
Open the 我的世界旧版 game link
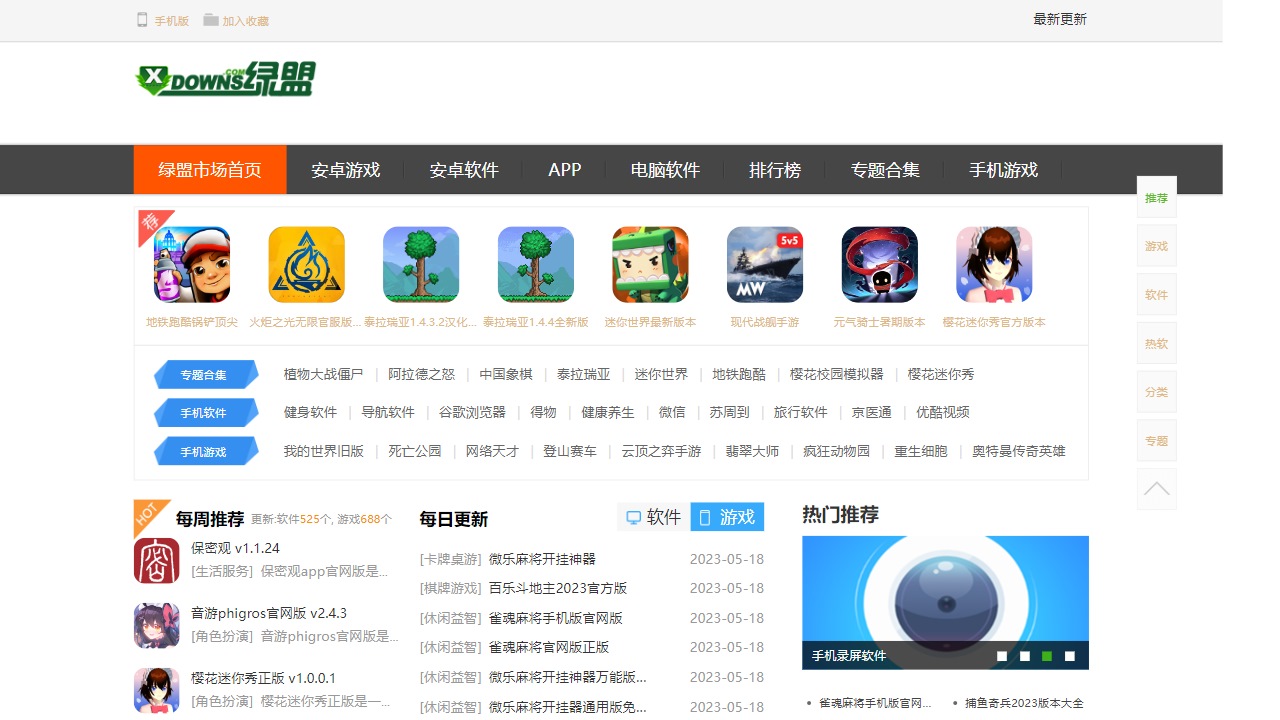[x=324, y=451]
